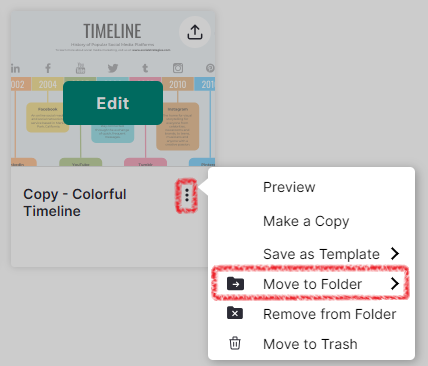Click the Edit button on the timeline
The width and height of the screenshot is (428, 366).
pos(113,103)
